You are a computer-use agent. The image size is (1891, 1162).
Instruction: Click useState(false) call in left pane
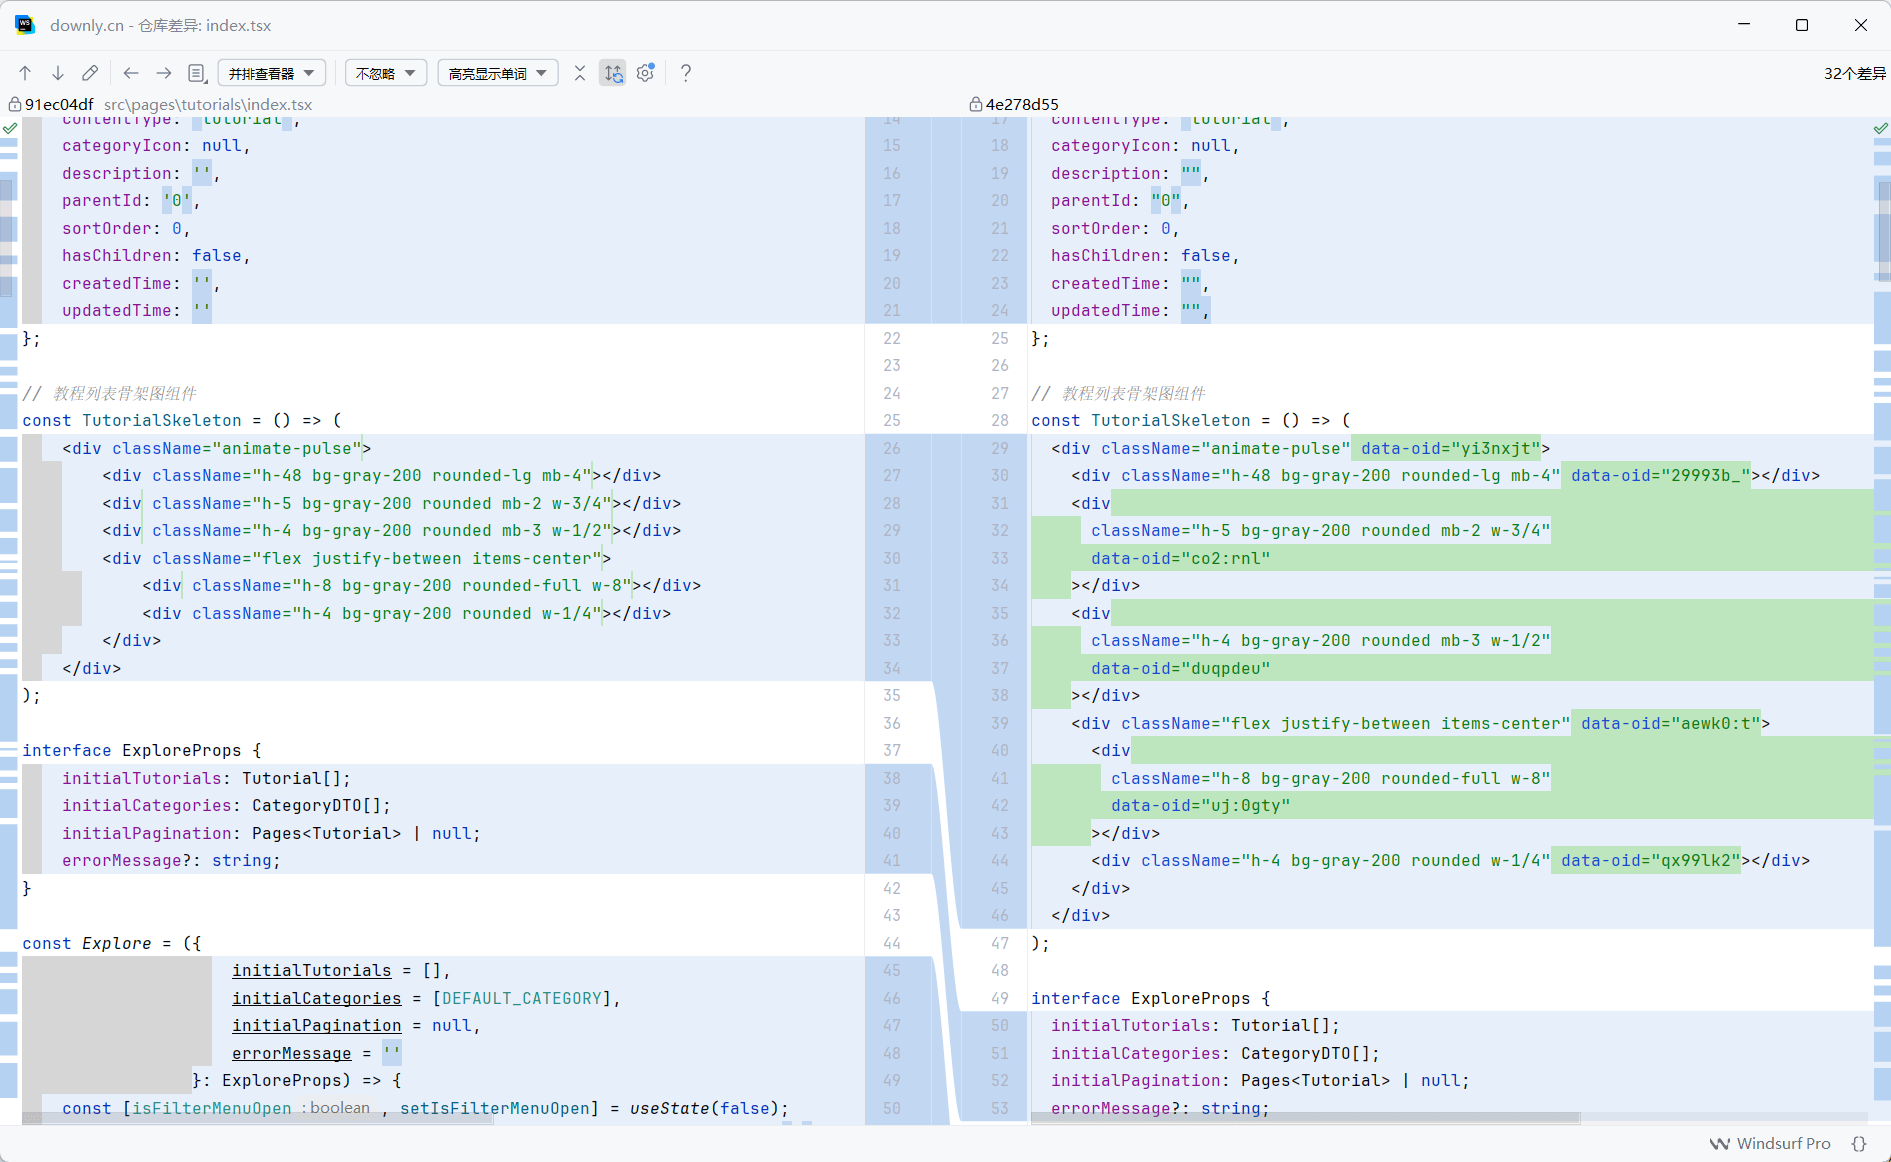pyautogui.click(x=704, y=1108)
